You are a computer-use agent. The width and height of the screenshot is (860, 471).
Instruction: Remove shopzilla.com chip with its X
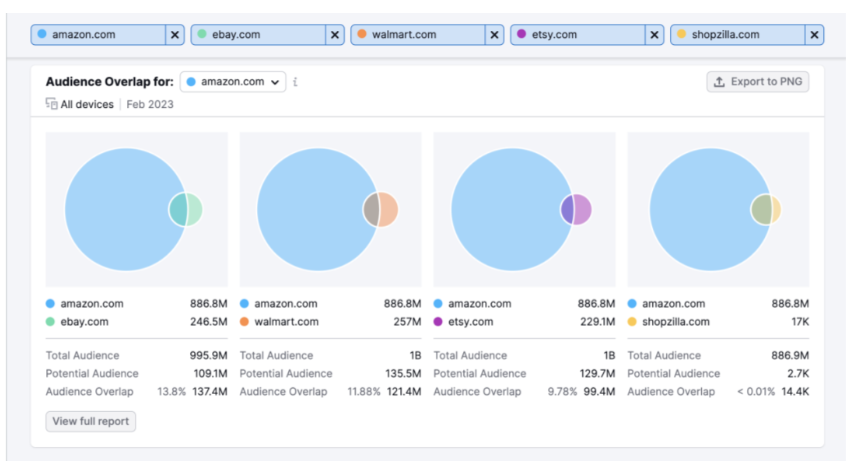point(814,35)
